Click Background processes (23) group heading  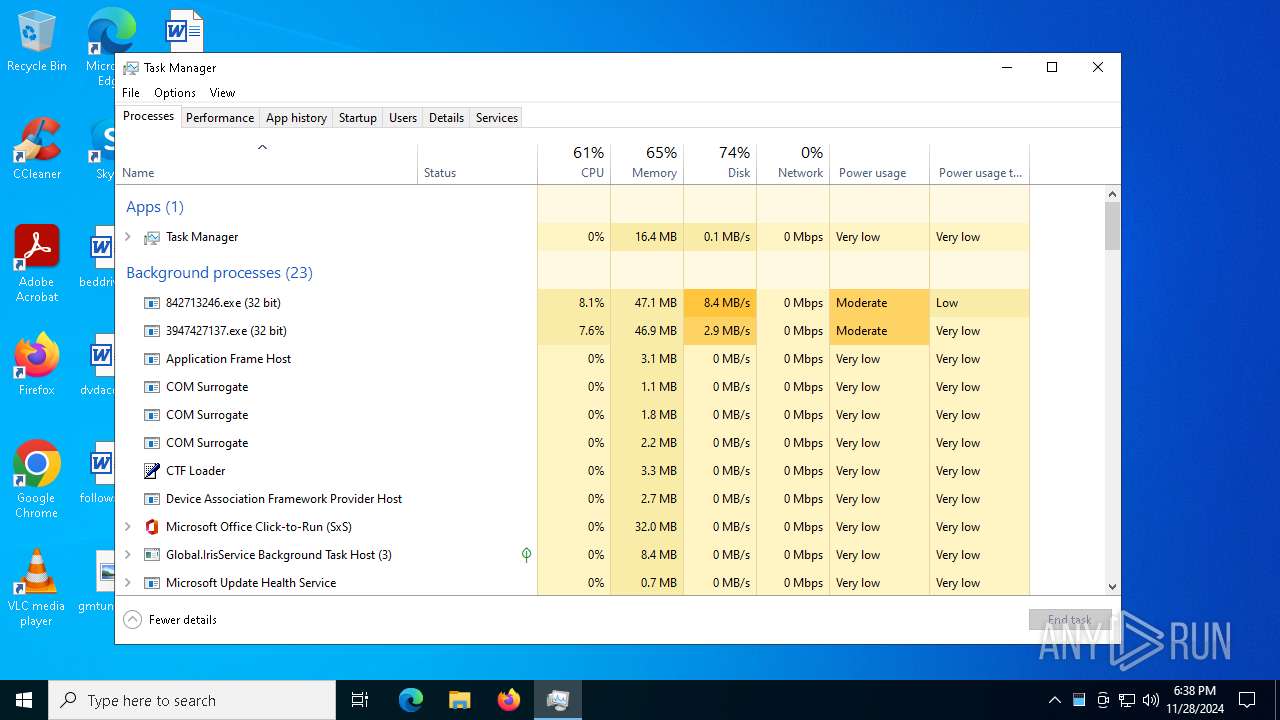pyautogui.click(x=219, y=273)
